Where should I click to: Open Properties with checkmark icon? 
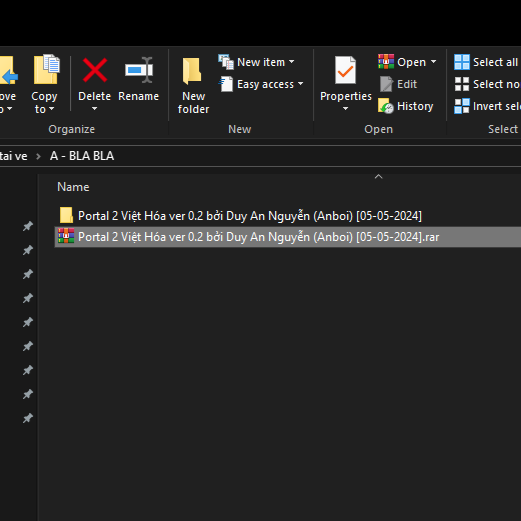coord(345,70)
